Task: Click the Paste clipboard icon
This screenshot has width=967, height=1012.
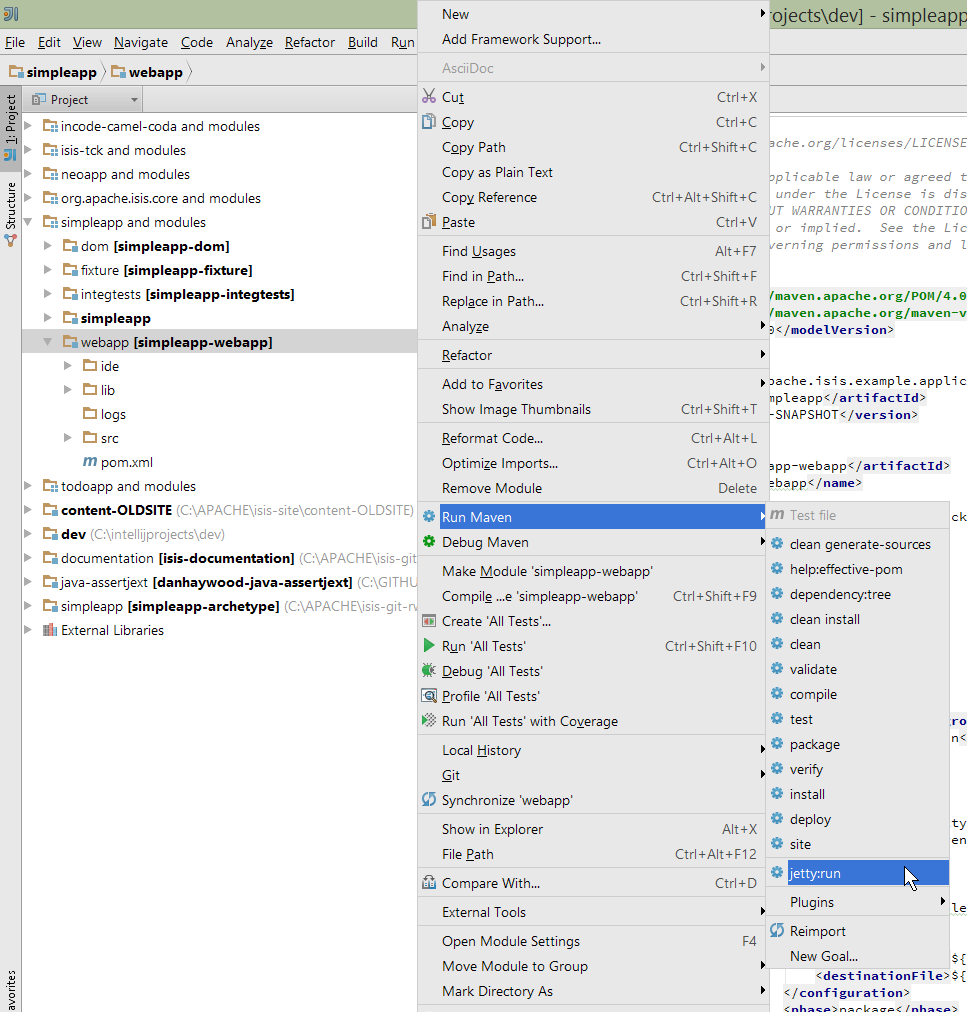Action: pos(429,222)
